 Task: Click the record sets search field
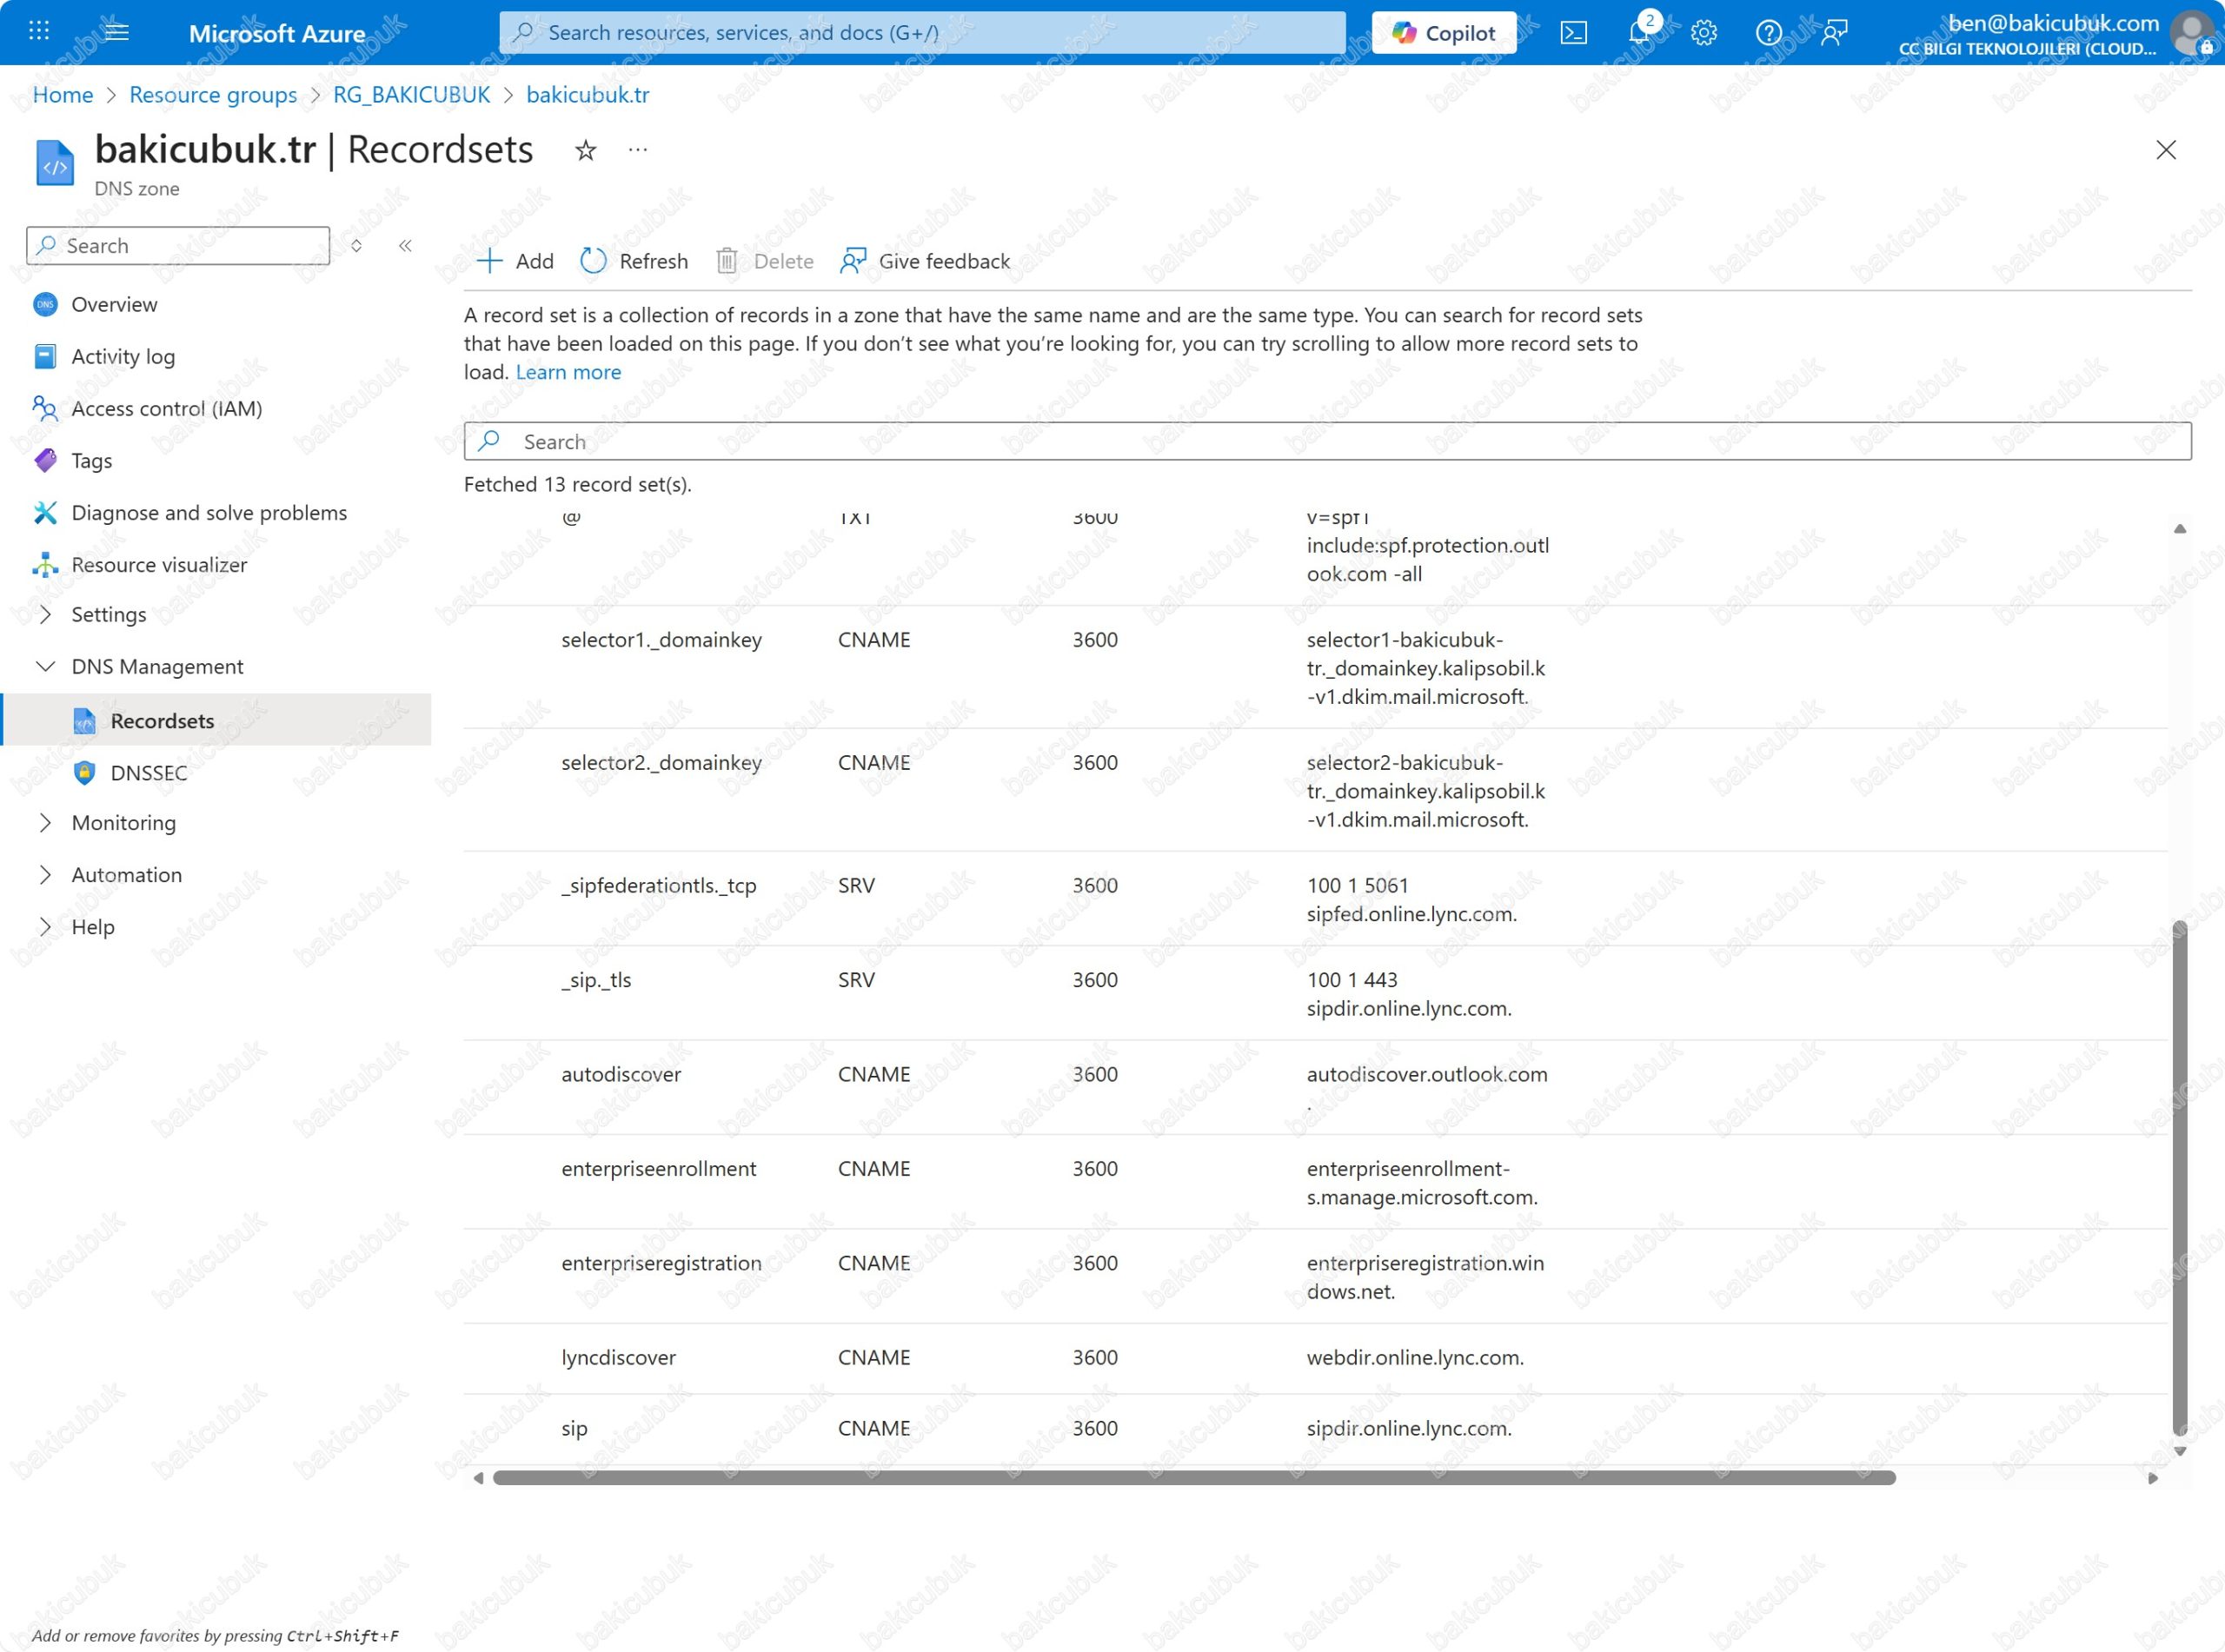(x=1326, y=441)
